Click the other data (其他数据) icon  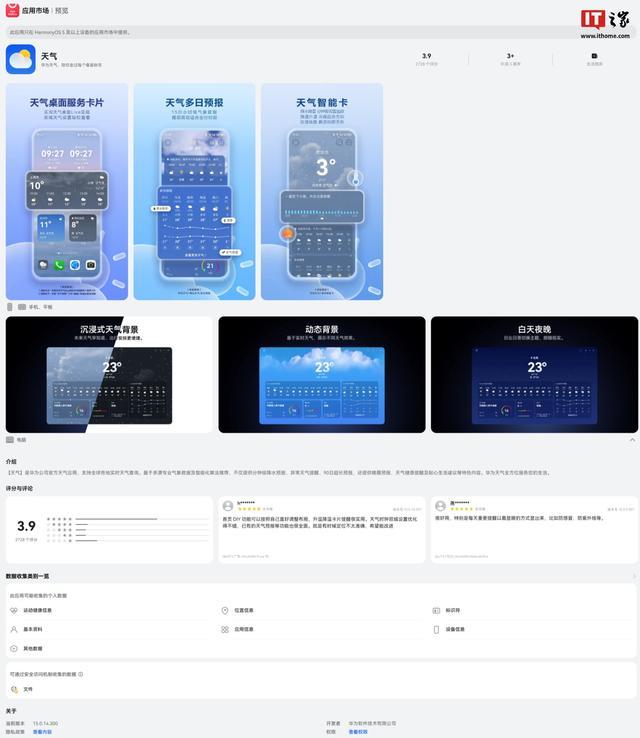(14, 649)
